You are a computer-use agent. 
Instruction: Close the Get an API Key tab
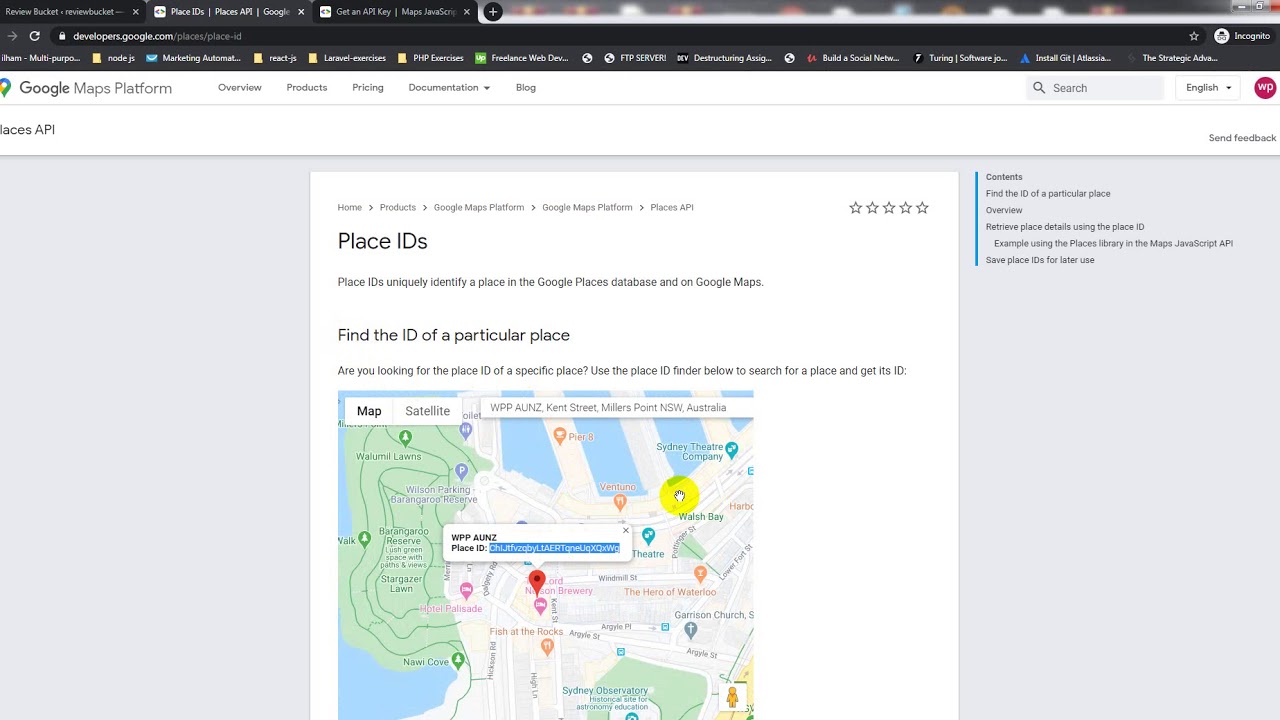[x=466, y=12]
